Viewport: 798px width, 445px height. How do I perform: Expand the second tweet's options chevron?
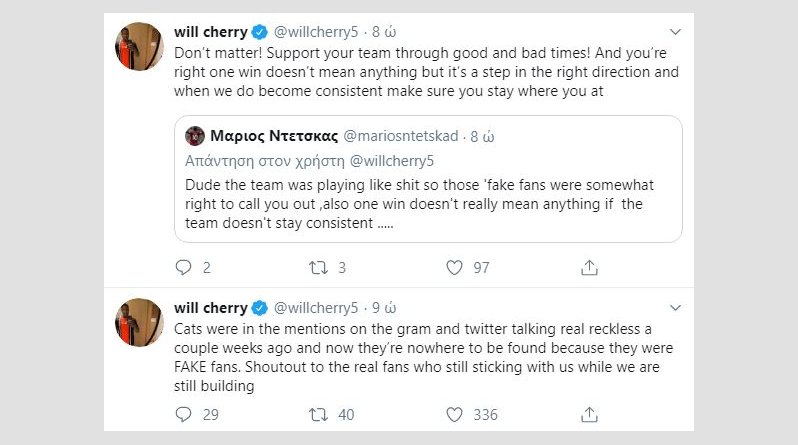676,307
